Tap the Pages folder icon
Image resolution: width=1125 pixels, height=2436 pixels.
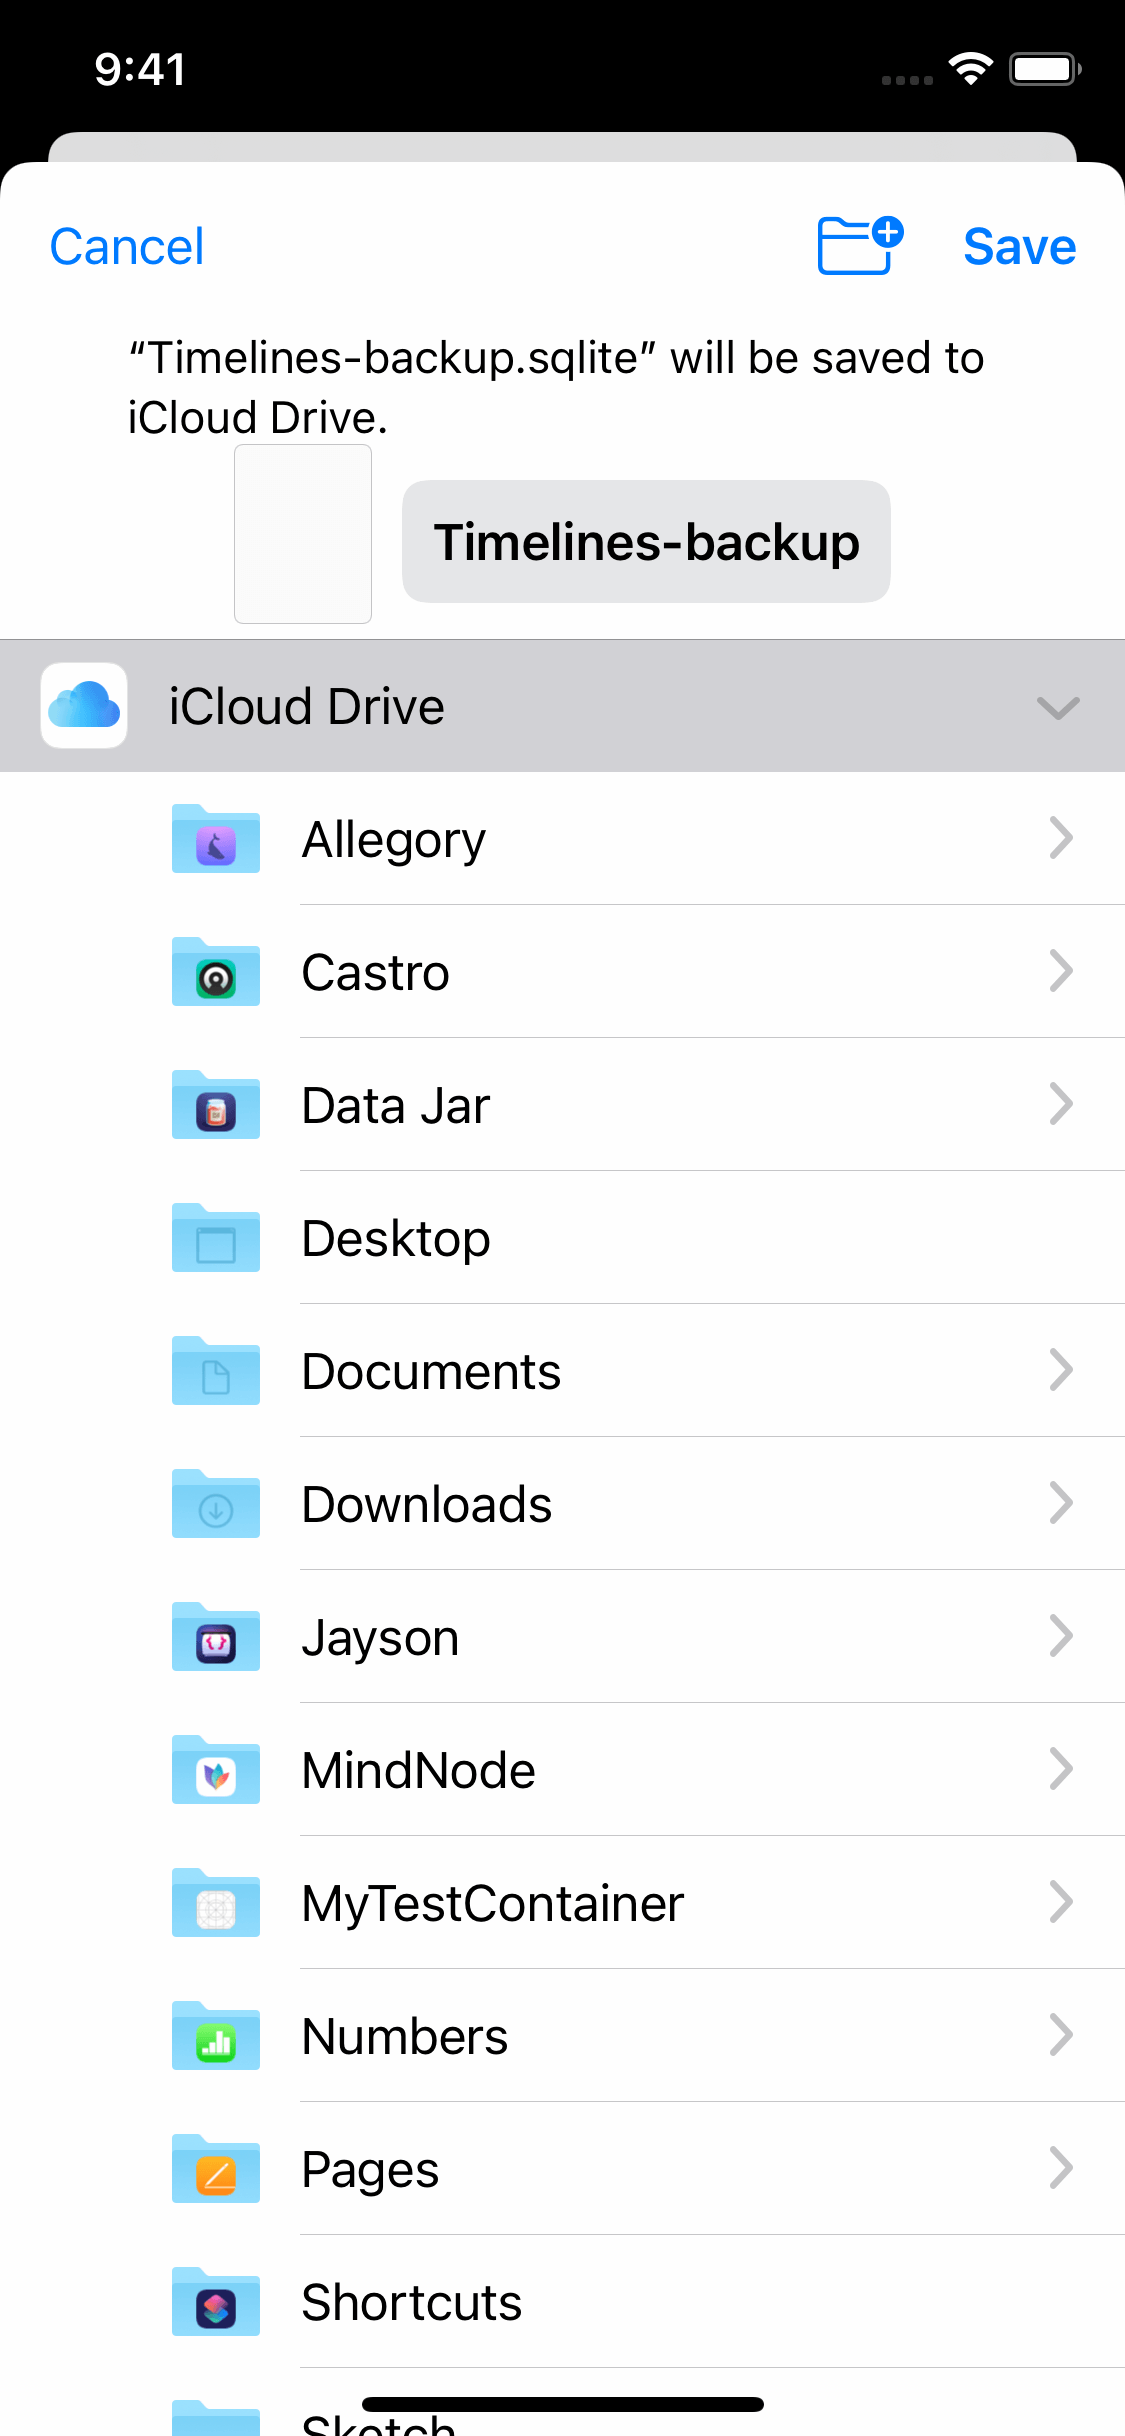(x=216, y=2169)
